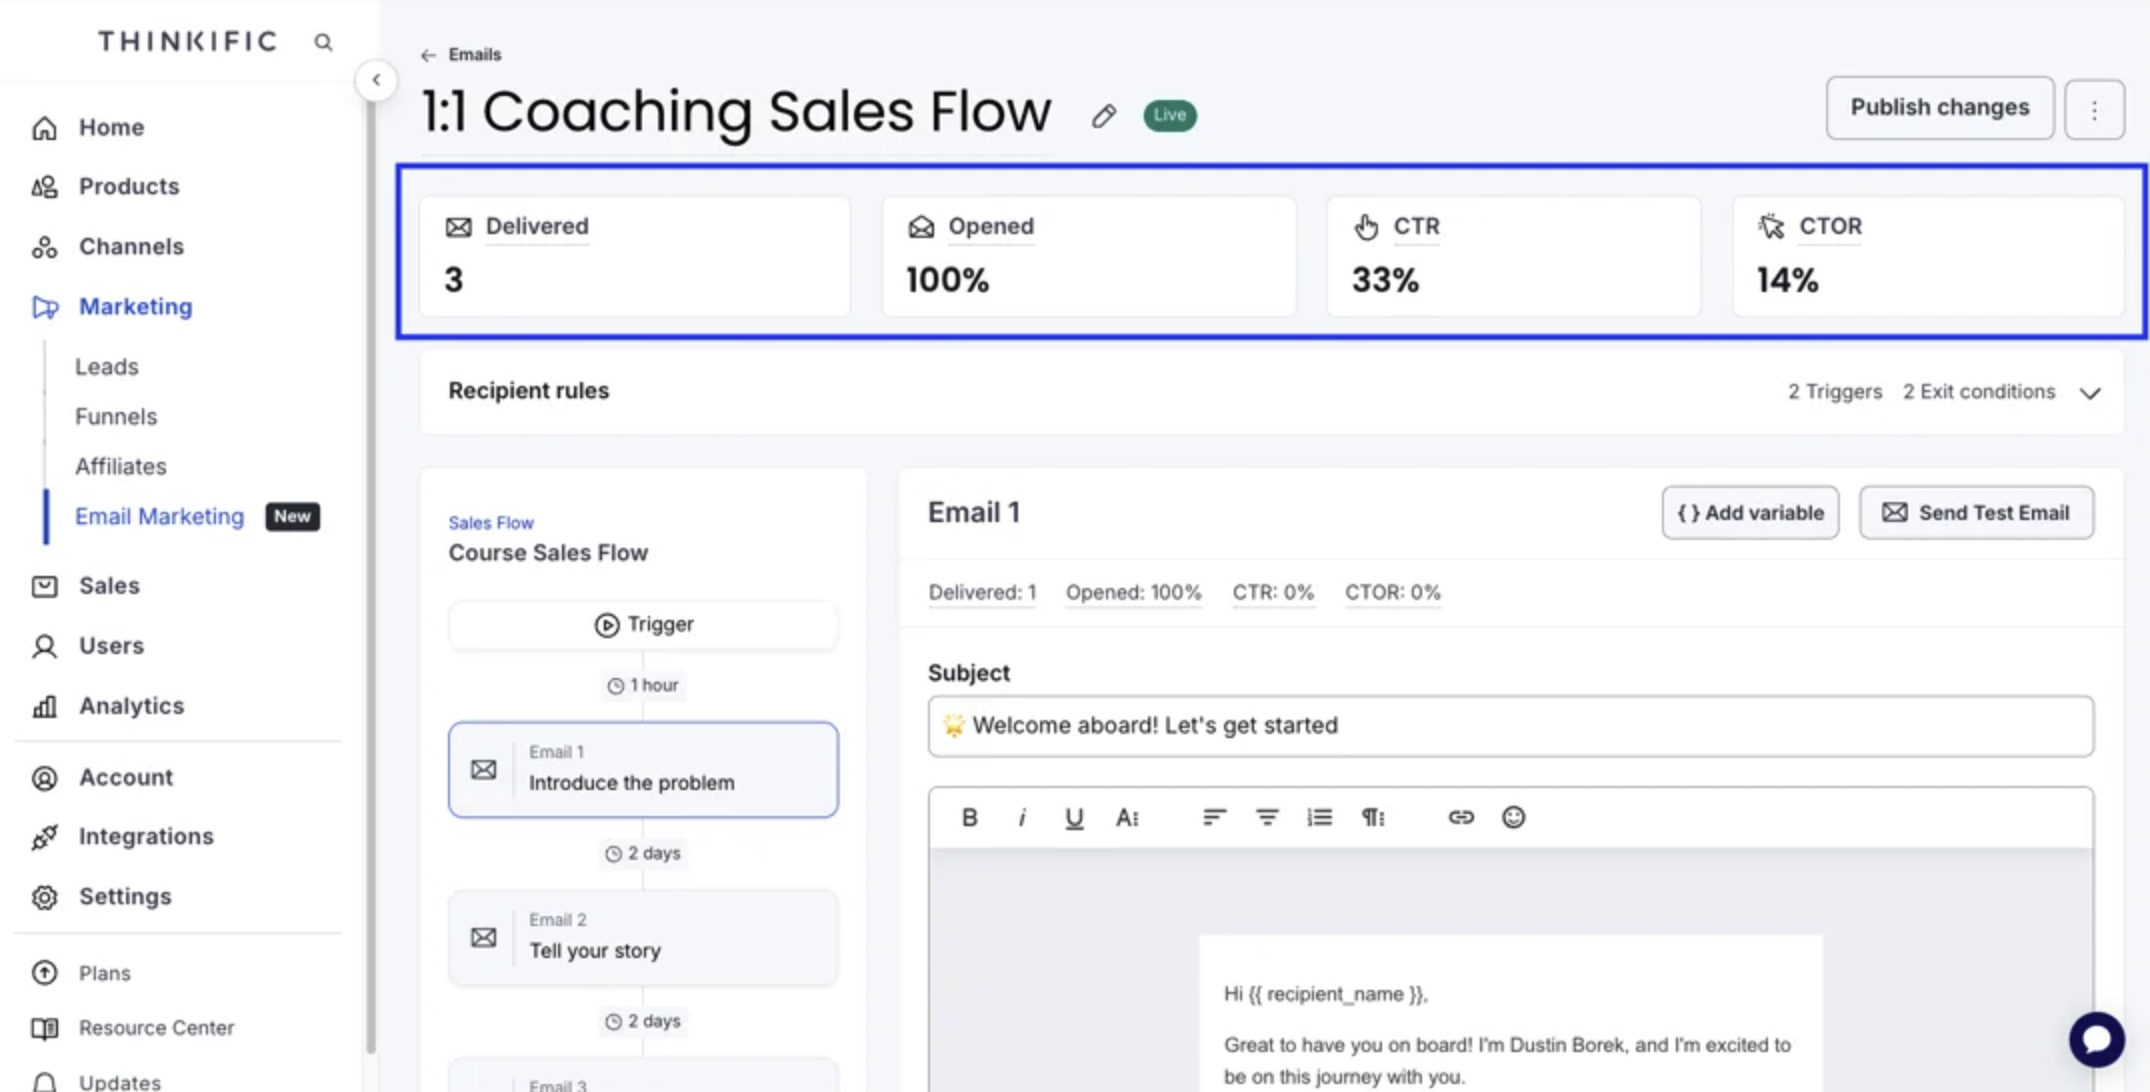Select Email 1 Introduce the problem
2150x1092 pixels.
click(643, 770)
